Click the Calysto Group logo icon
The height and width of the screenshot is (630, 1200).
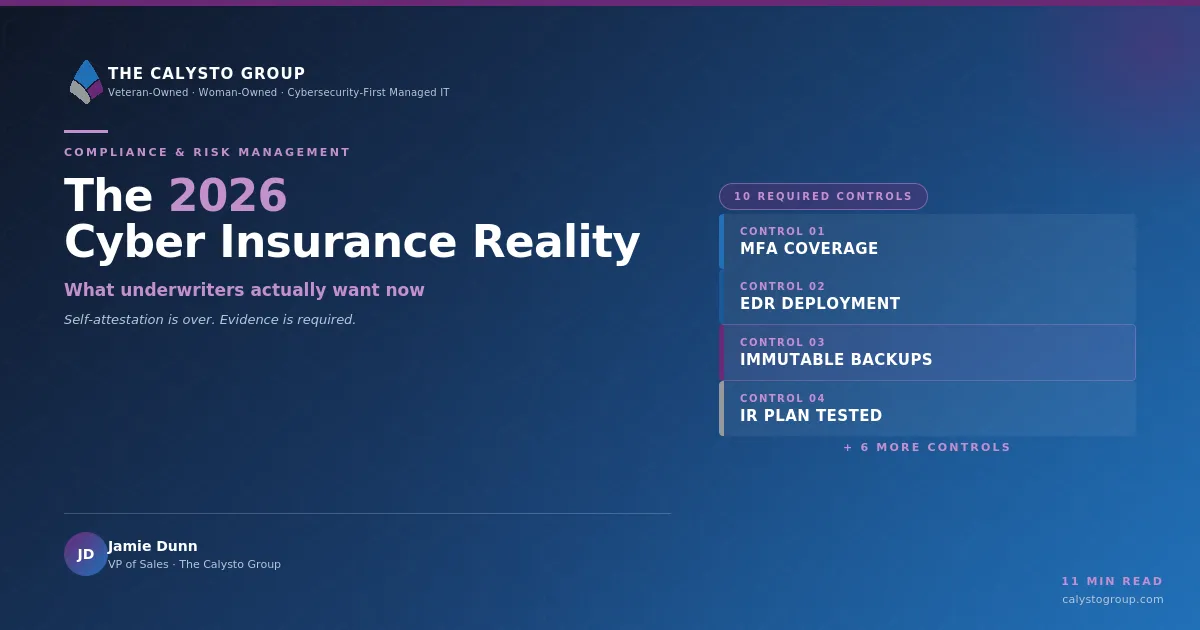point(86,82)
